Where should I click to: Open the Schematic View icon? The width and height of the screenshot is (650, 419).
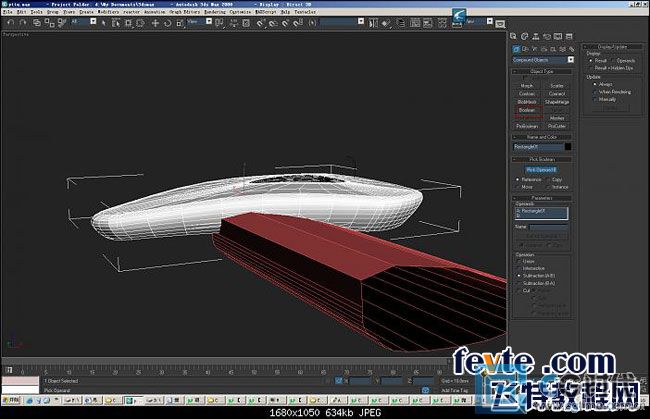click(427, 23)
